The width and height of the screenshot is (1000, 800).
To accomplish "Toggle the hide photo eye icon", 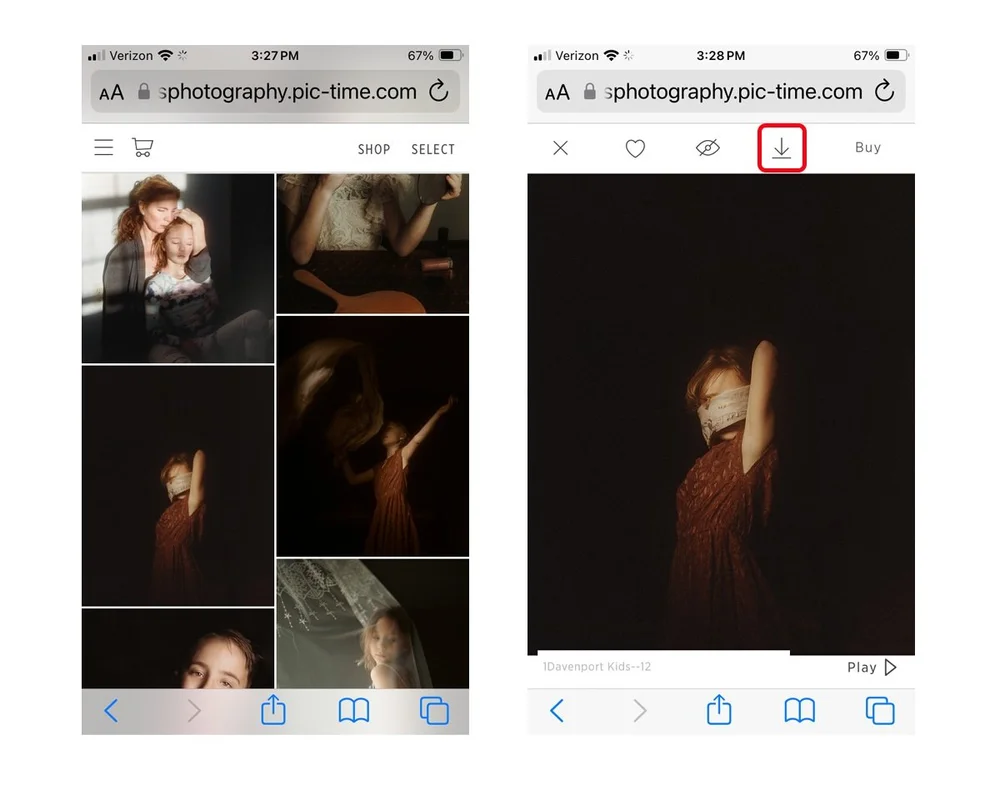I will (x=708, y=148).
